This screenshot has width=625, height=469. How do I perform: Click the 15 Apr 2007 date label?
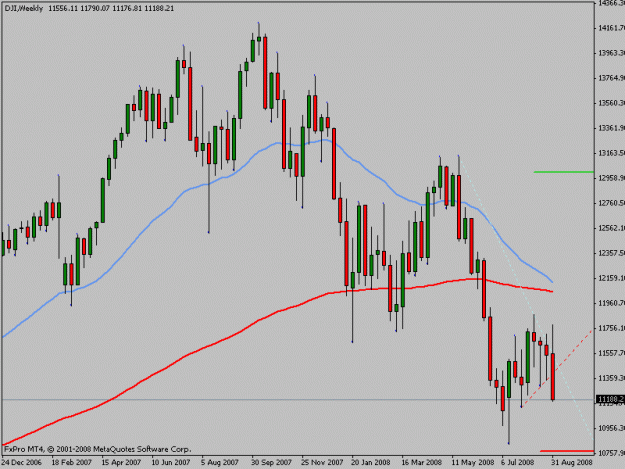[x=122, y=462]
